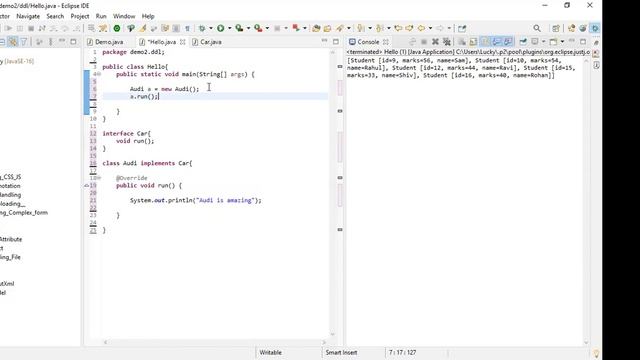This screenshot has height=360, width=640.
Task: Toggle Show Console on Standard Out
Action: tap(496, 42)
